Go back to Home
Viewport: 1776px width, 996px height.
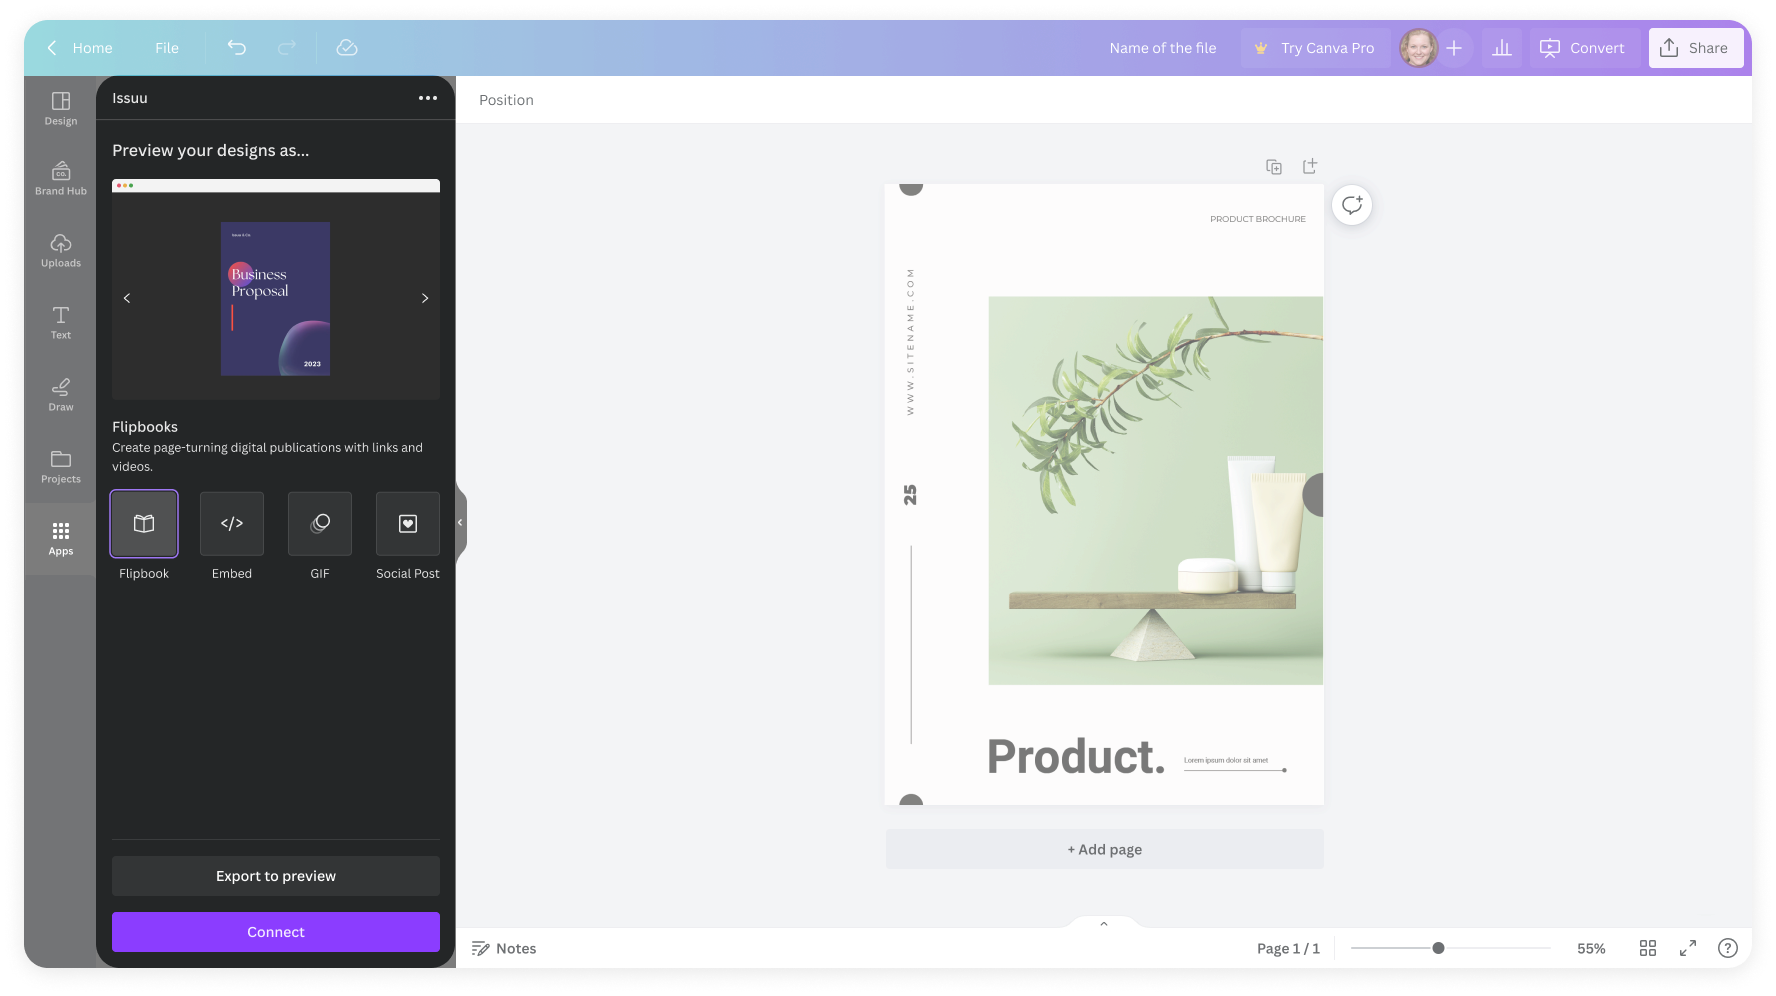[80, 47]
